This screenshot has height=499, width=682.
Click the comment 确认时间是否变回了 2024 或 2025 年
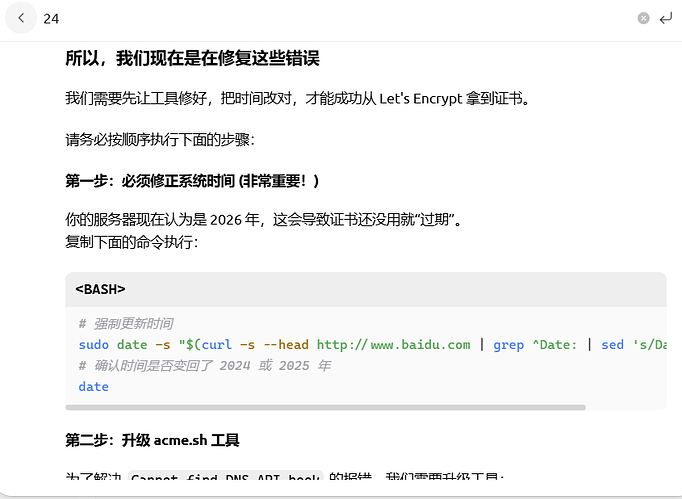click(x=204, y=365)
